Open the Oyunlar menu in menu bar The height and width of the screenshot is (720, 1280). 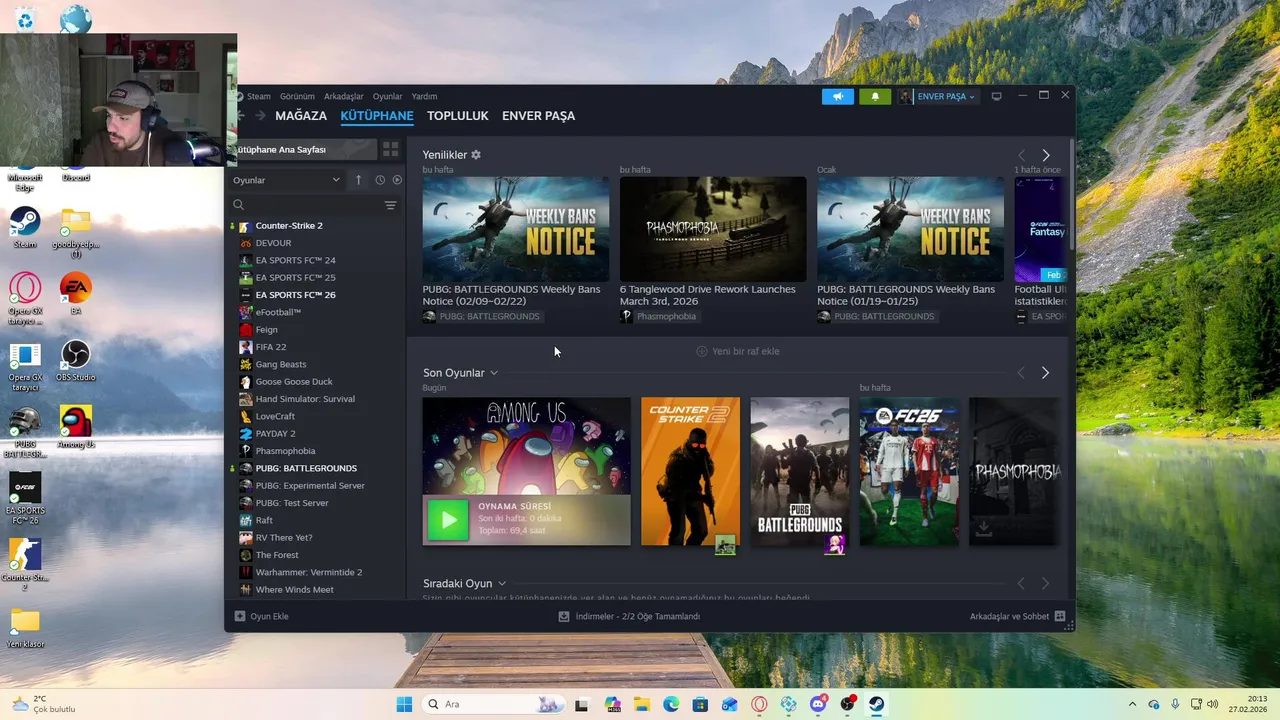(x=387, y=96)
